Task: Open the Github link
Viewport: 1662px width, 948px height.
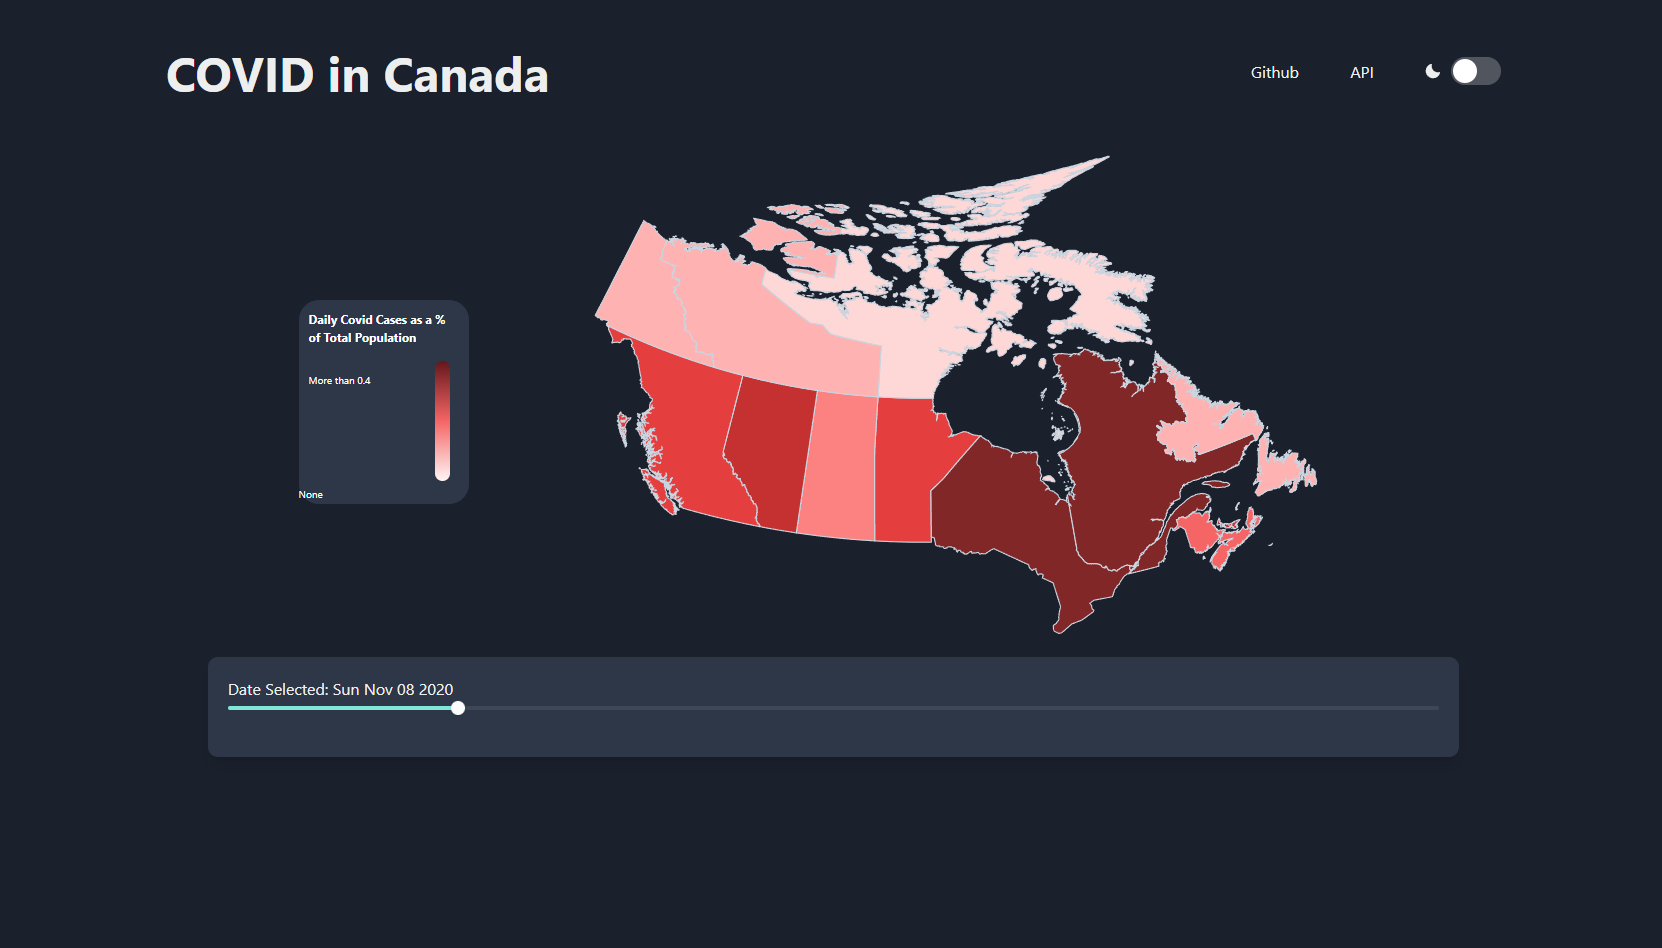Action: (1274, 72)
